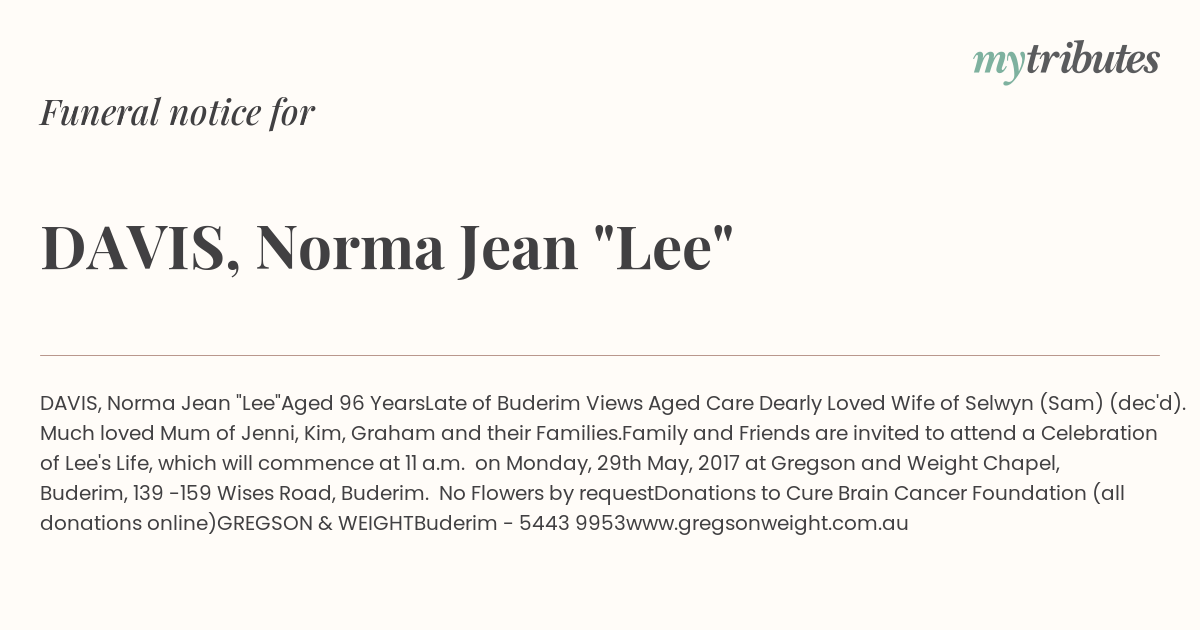The height and width of the screenshot is (630, 1200).
Task: Select "Buderim Views Aged Care" text
Action: pyautogui.click(x=625, y=403)
